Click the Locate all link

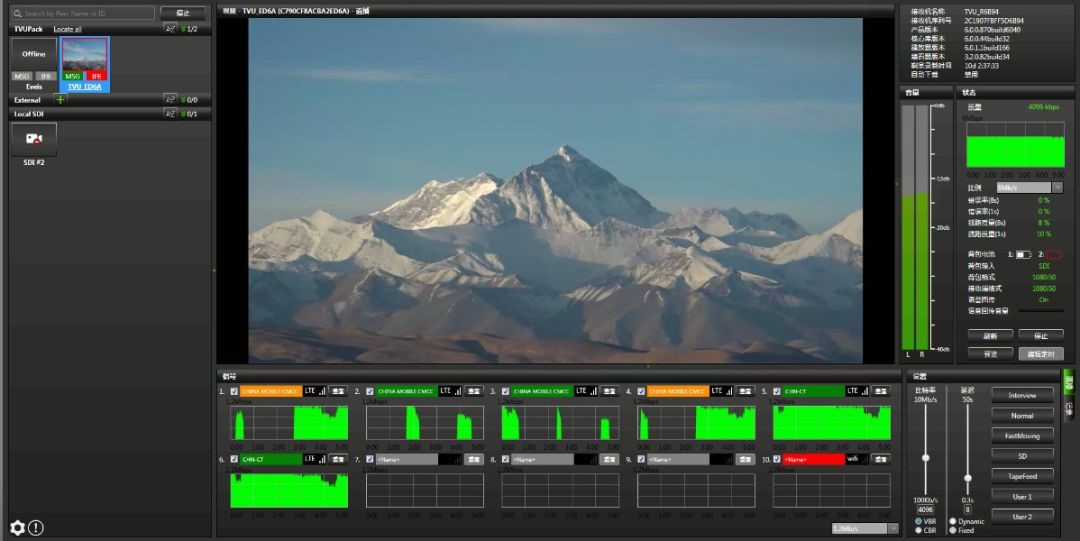(67, 30)
